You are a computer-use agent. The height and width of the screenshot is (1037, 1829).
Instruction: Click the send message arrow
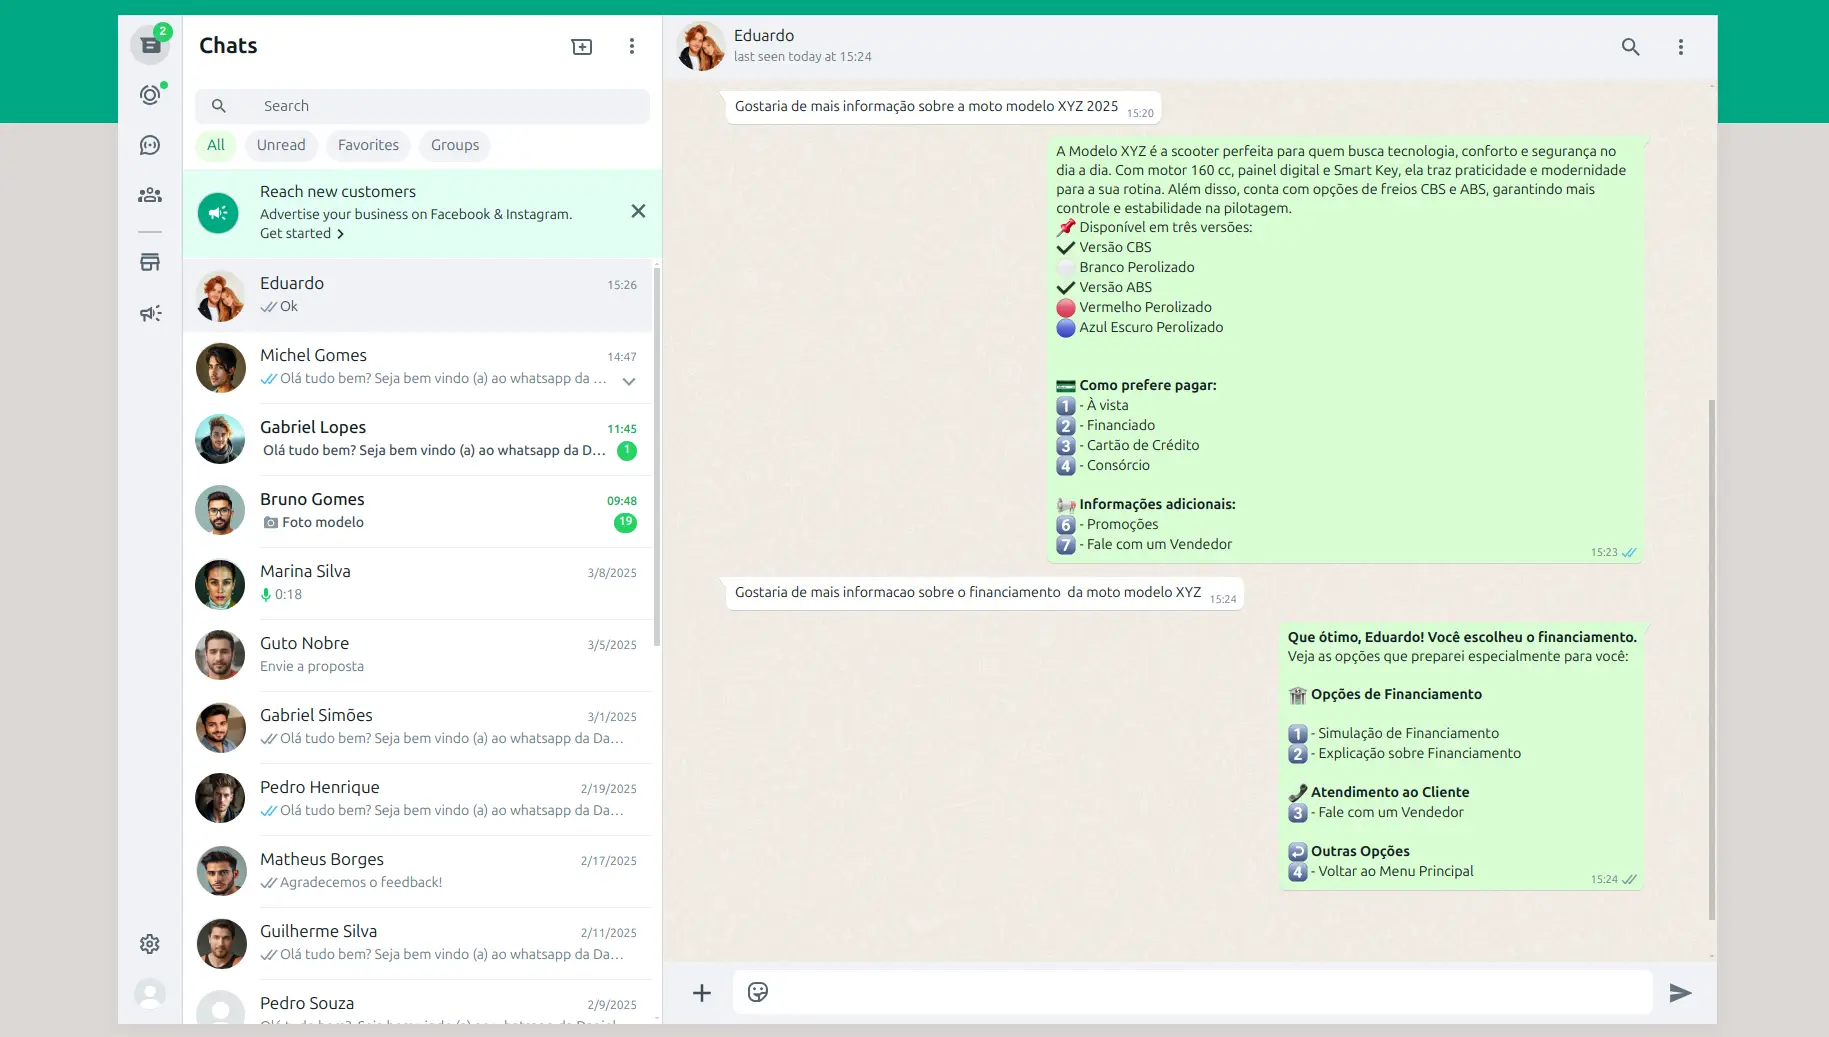(x=1680, y=992)
